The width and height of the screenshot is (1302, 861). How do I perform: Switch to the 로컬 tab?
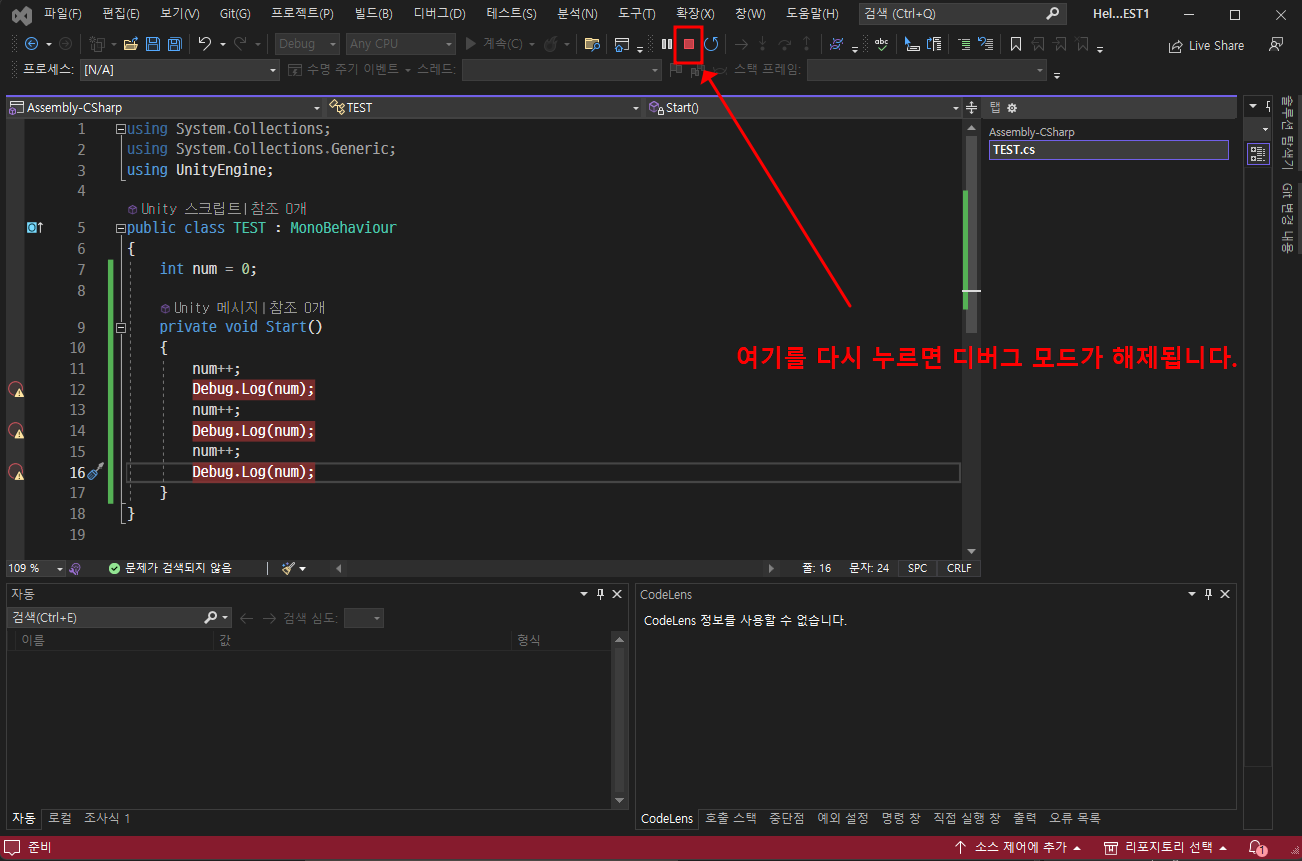coord(60,818)
